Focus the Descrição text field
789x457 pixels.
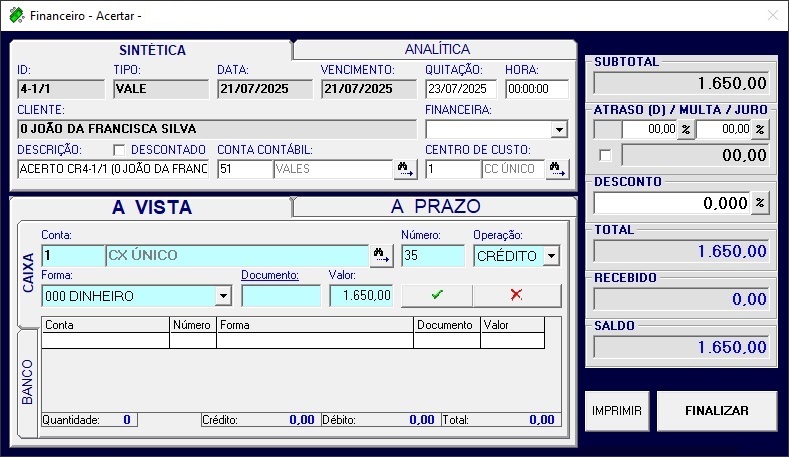[x=113, y=169]
